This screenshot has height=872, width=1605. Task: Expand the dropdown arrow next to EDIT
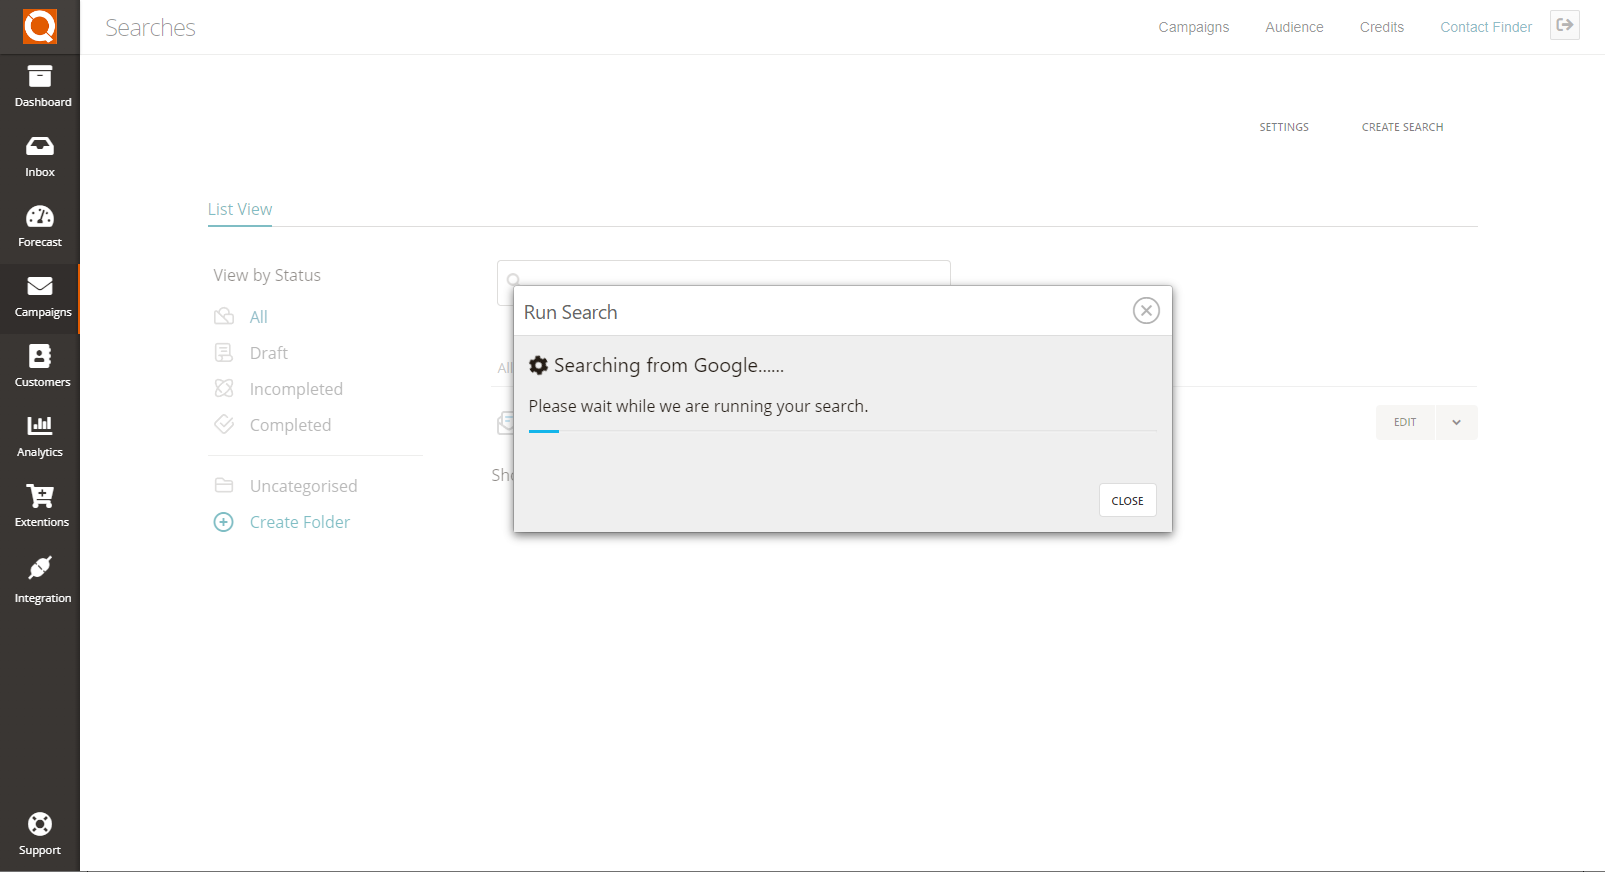coord(1456,422)
